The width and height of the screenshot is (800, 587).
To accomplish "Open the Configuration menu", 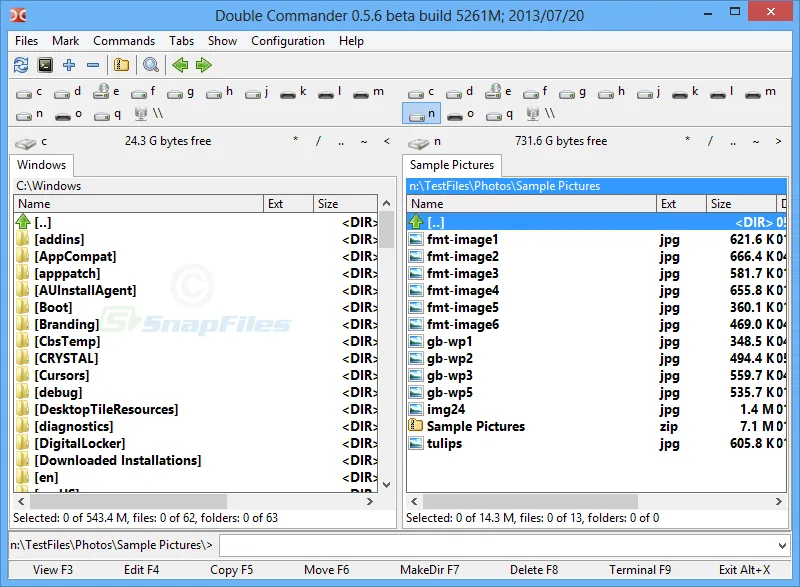I will coord(288,41).
